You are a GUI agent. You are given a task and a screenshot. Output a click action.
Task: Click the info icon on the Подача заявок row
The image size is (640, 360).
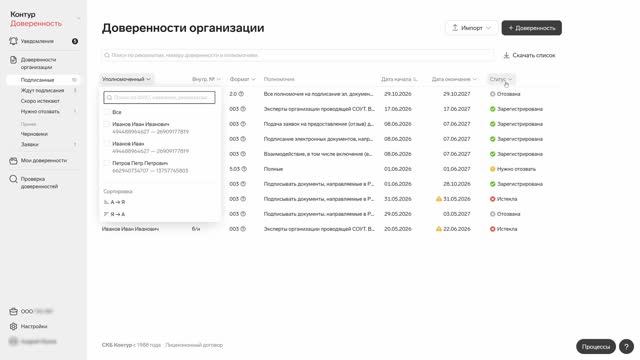point(243,124)
